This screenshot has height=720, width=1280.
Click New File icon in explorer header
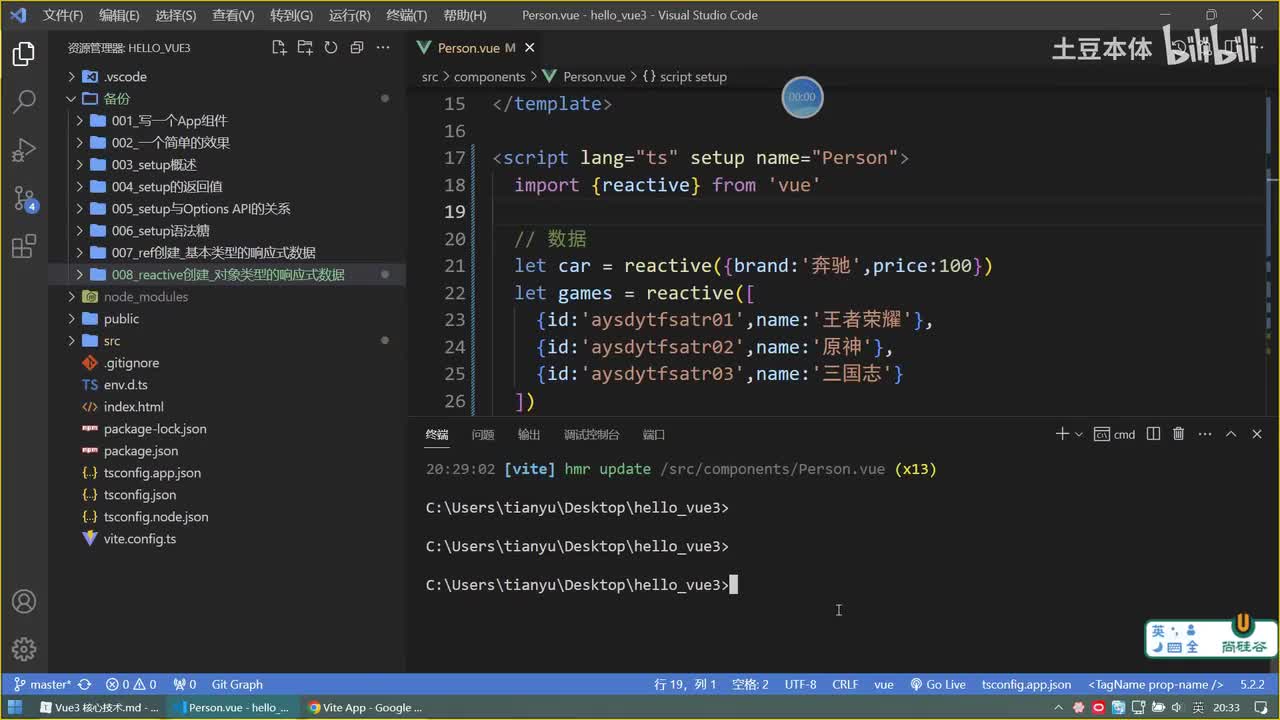279,48
